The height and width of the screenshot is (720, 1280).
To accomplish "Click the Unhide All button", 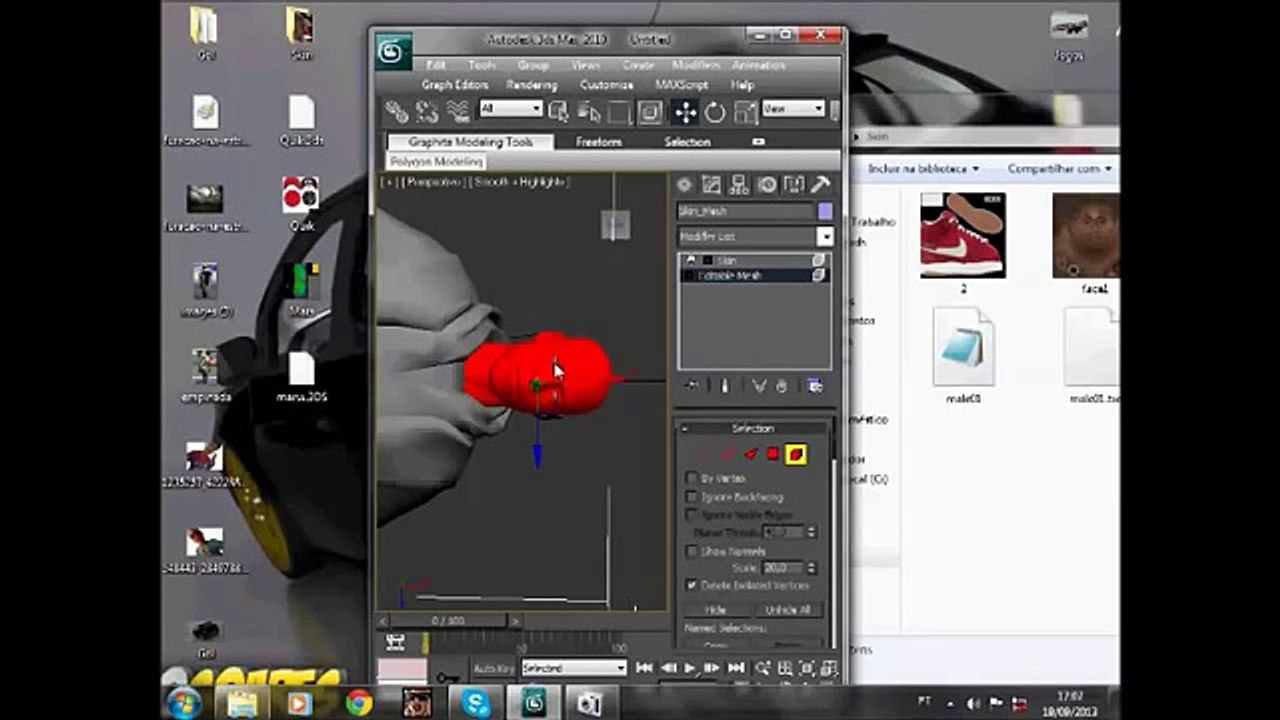I will [788, 610].
